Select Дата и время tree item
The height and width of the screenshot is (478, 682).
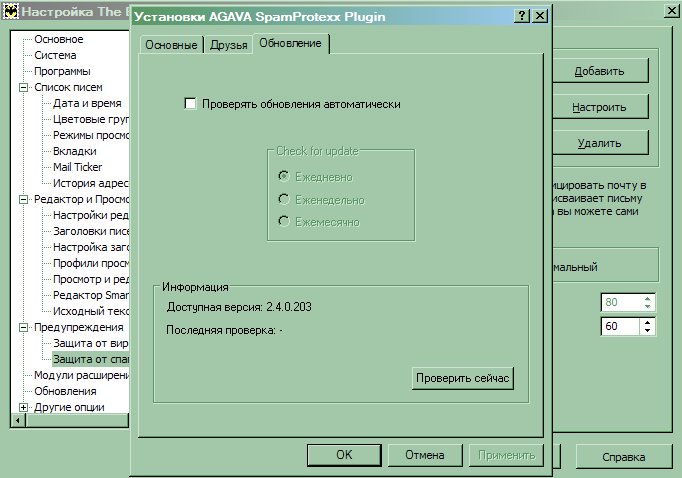(87, 104)
